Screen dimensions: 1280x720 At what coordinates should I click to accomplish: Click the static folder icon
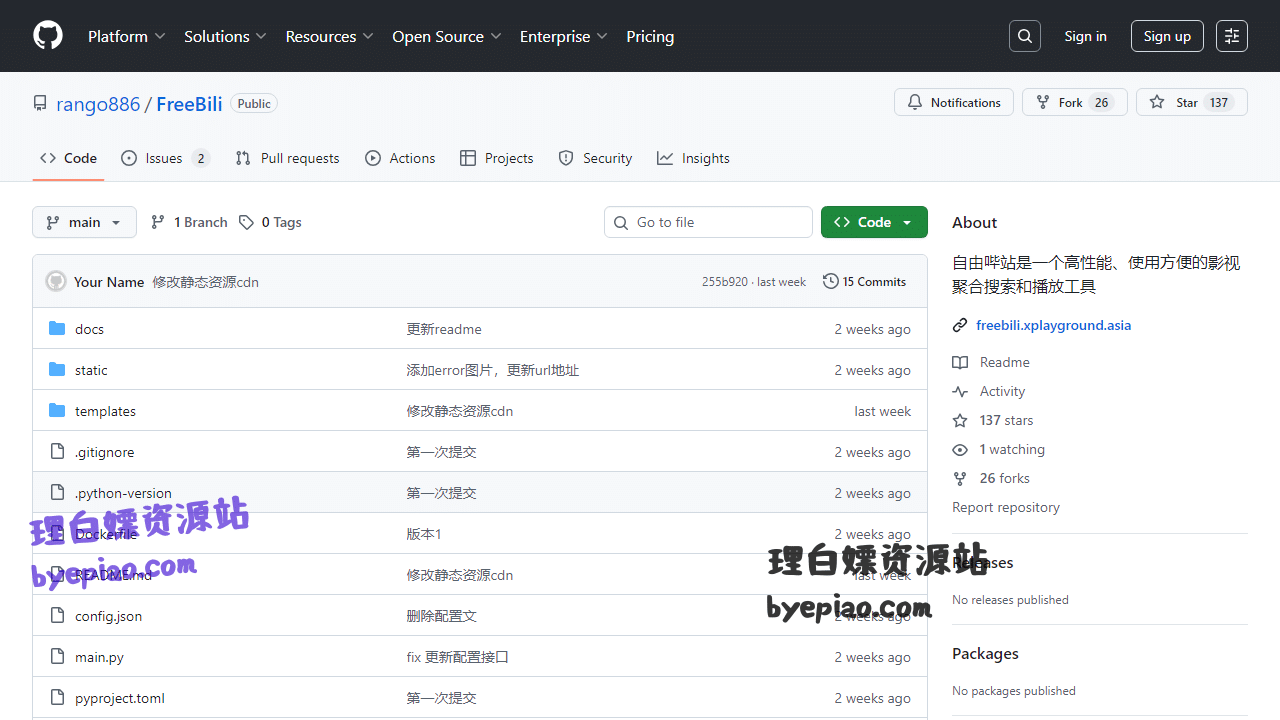[x=57, y=369]
